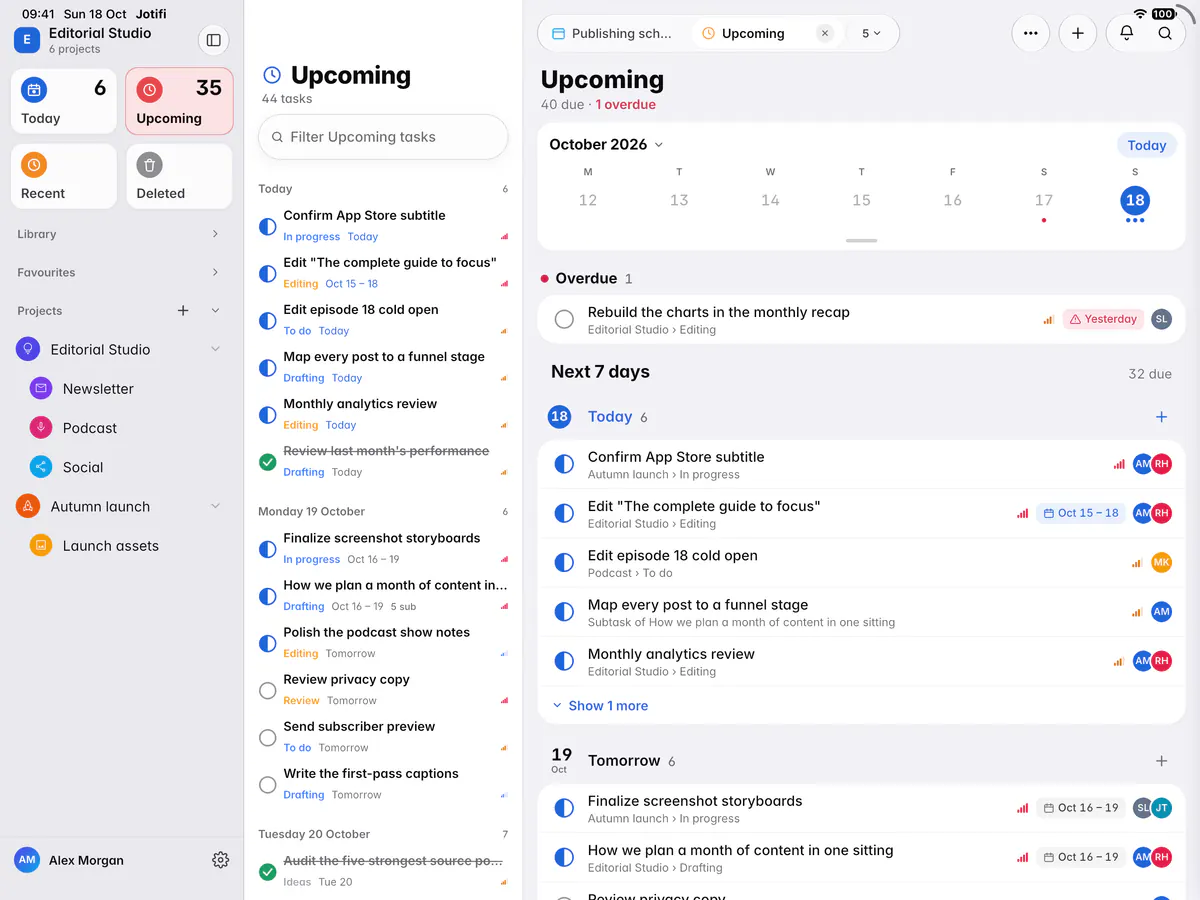The image size is (1200, 900).
Task: Collapse Editorial Studio project tree
Action: pyautogui.click(x=215, y=349)
